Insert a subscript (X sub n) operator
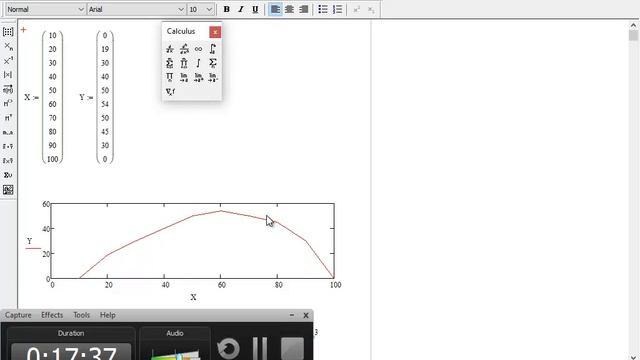 coord(8,47)
